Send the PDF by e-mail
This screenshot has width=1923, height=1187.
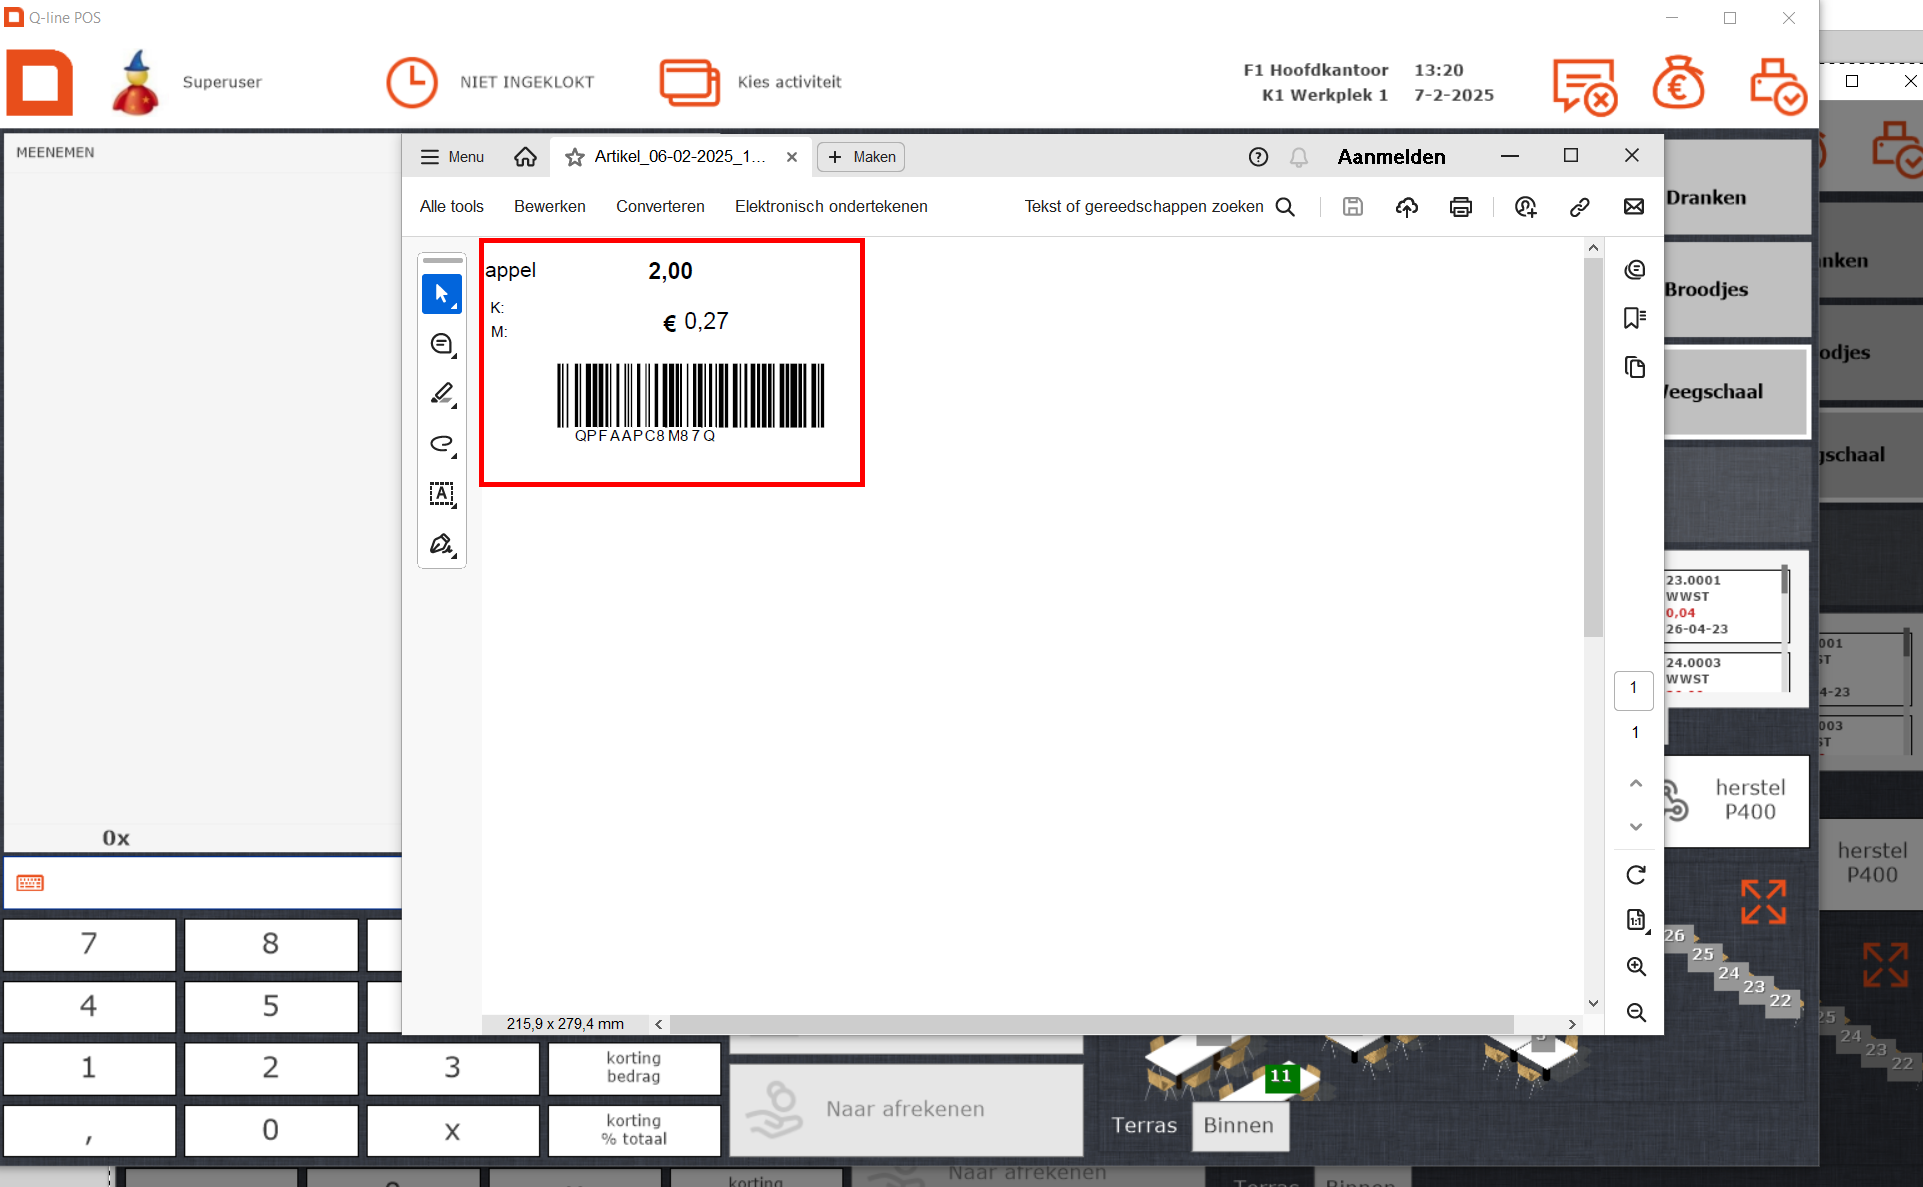tap(1634, 207)
